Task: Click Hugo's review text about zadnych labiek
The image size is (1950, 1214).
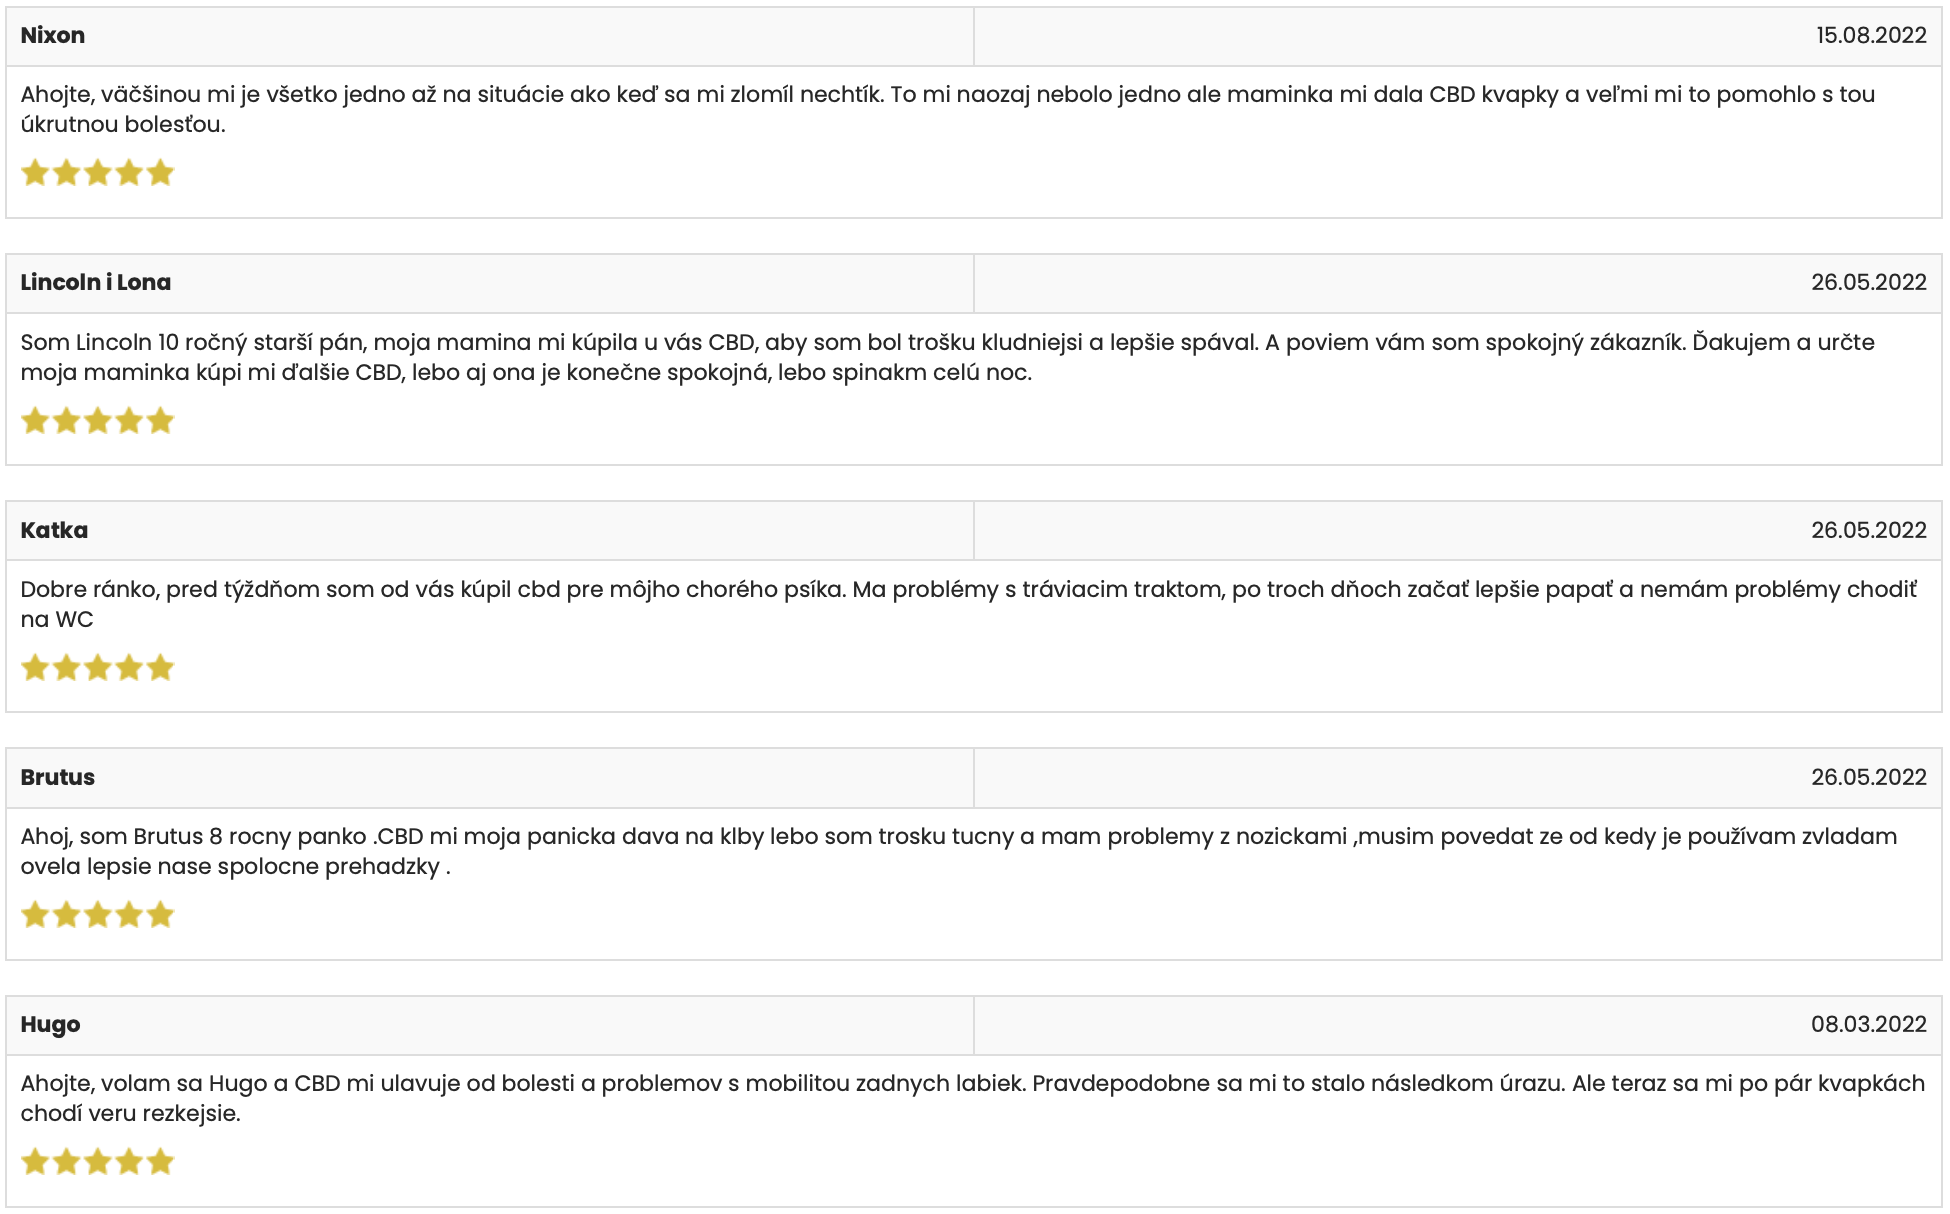Action: 972,1098
